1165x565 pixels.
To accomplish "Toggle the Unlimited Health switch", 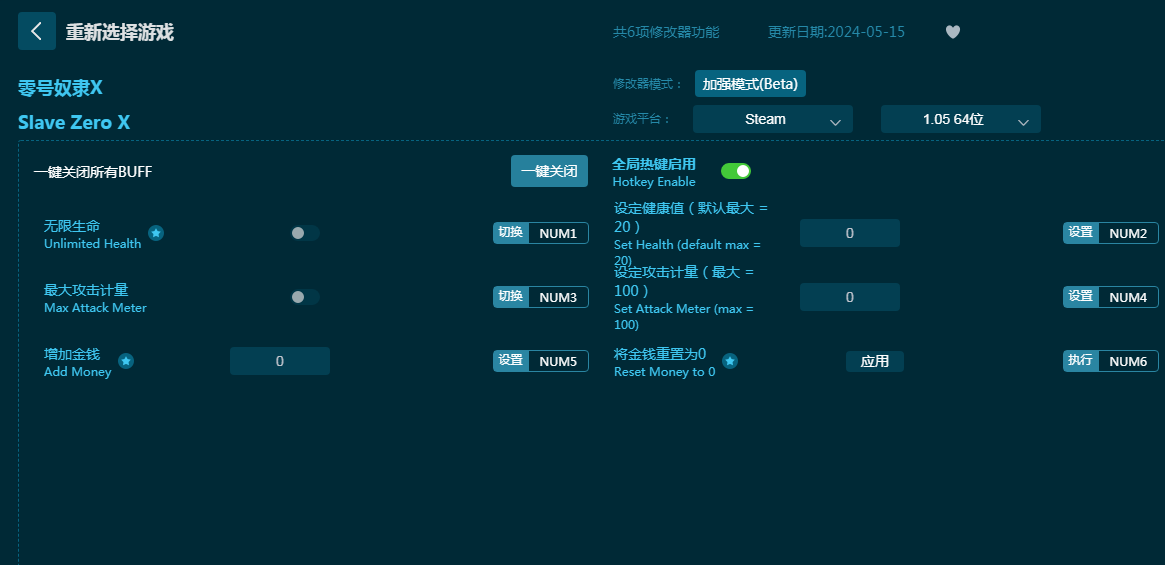I will click(305, 233).
